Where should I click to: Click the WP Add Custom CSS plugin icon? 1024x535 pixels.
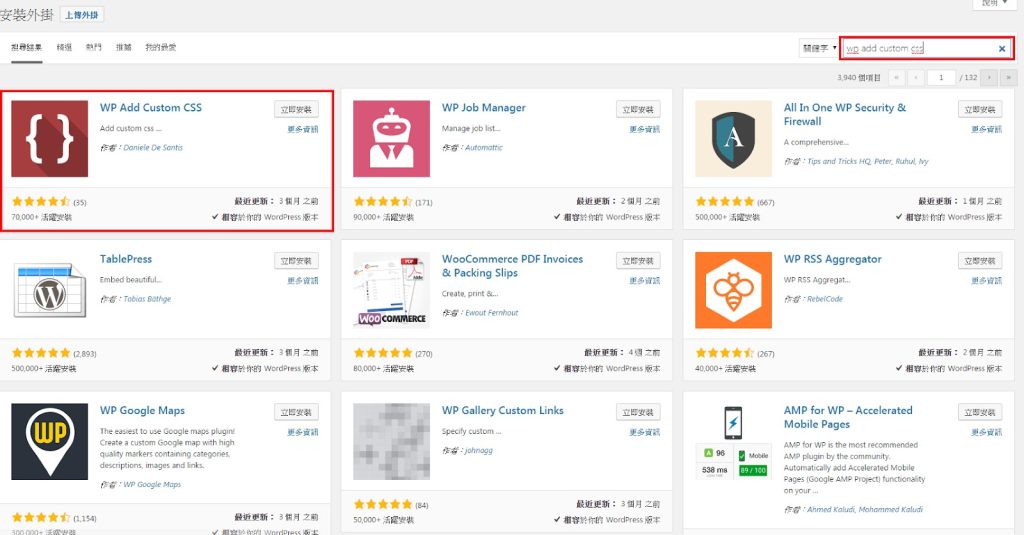[x=50, y=138]
